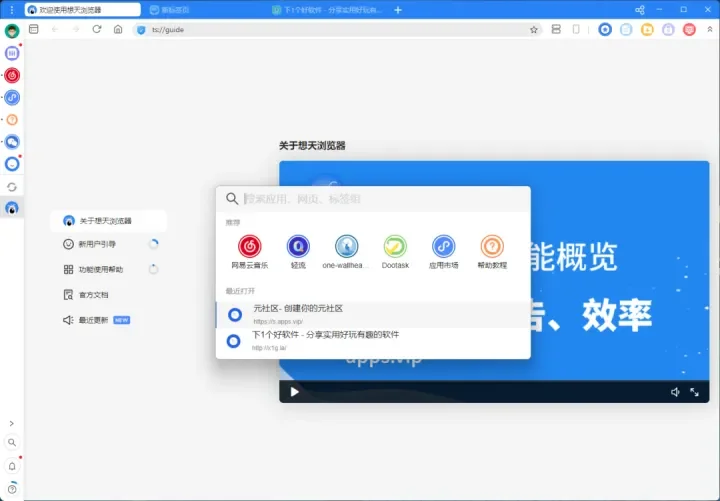Click the share nodes icon in title bar
The width and height of the screenshot is (720, 501).
(640, 10)
